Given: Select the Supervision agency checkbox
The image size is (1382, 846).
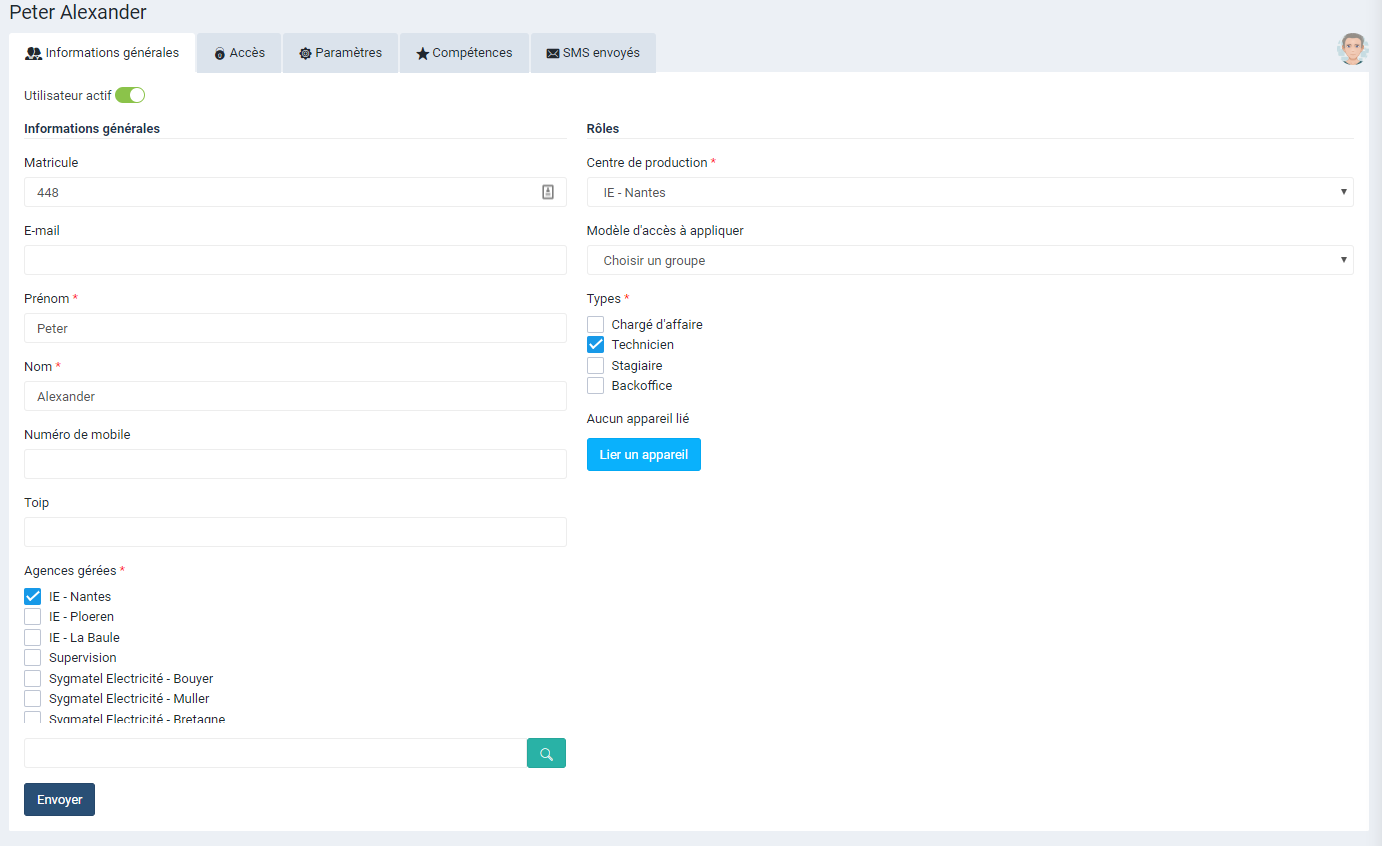Looking at the screenshot, I should (33, 658).
